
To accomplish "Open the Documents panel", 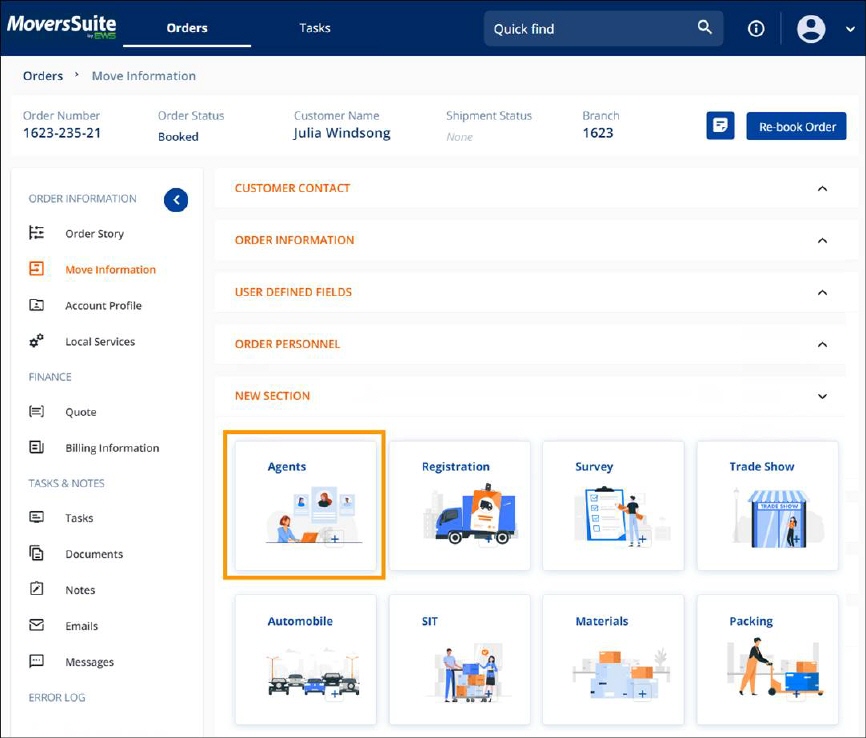I will coord(96,553).
